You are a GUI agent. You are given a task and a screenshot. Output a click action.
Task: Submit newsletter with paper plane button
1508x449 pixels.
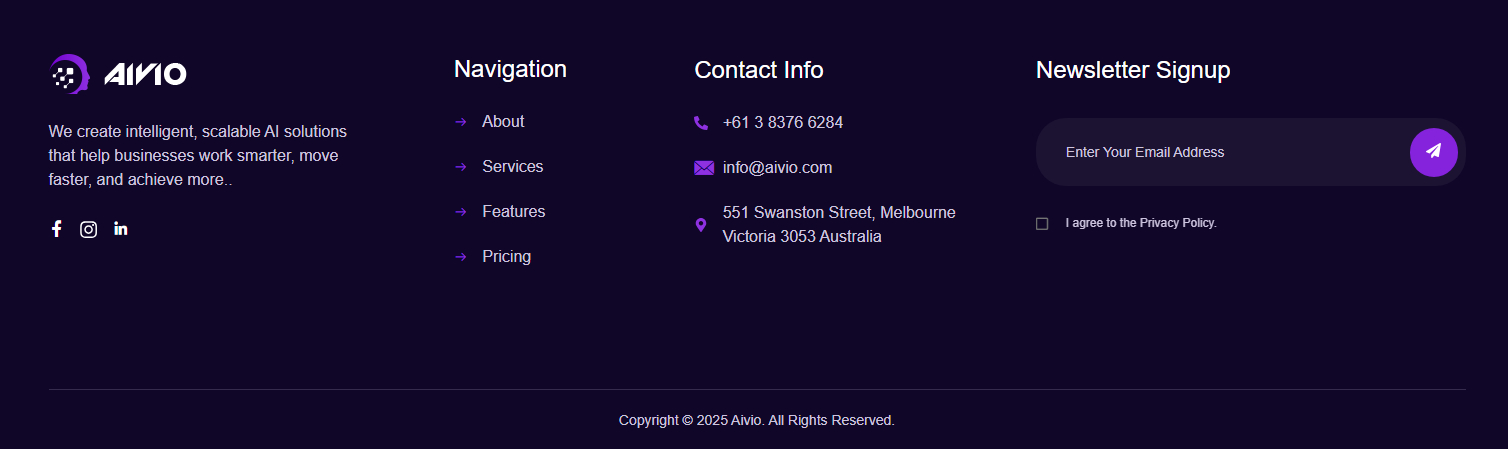point(1433,152)
